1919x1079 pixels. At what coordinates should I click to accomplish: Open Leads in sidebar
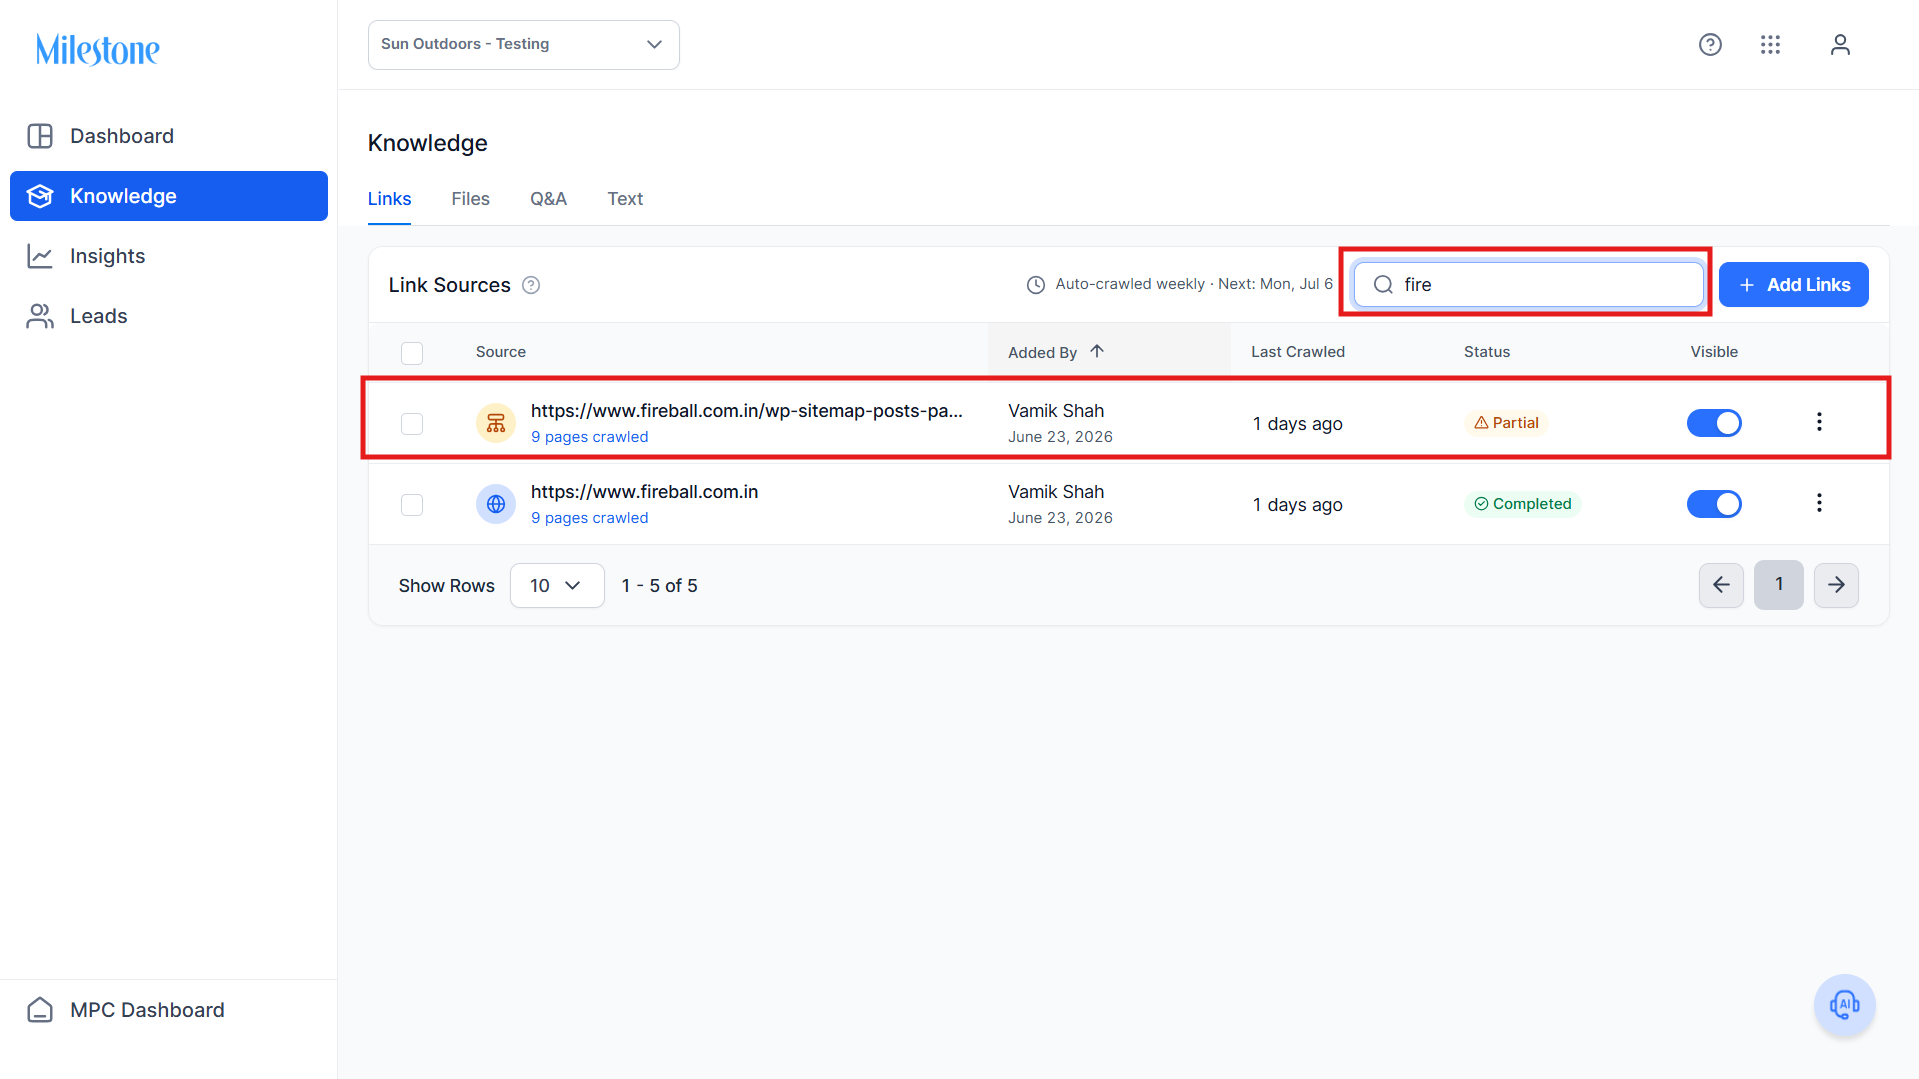coord(169,316)
